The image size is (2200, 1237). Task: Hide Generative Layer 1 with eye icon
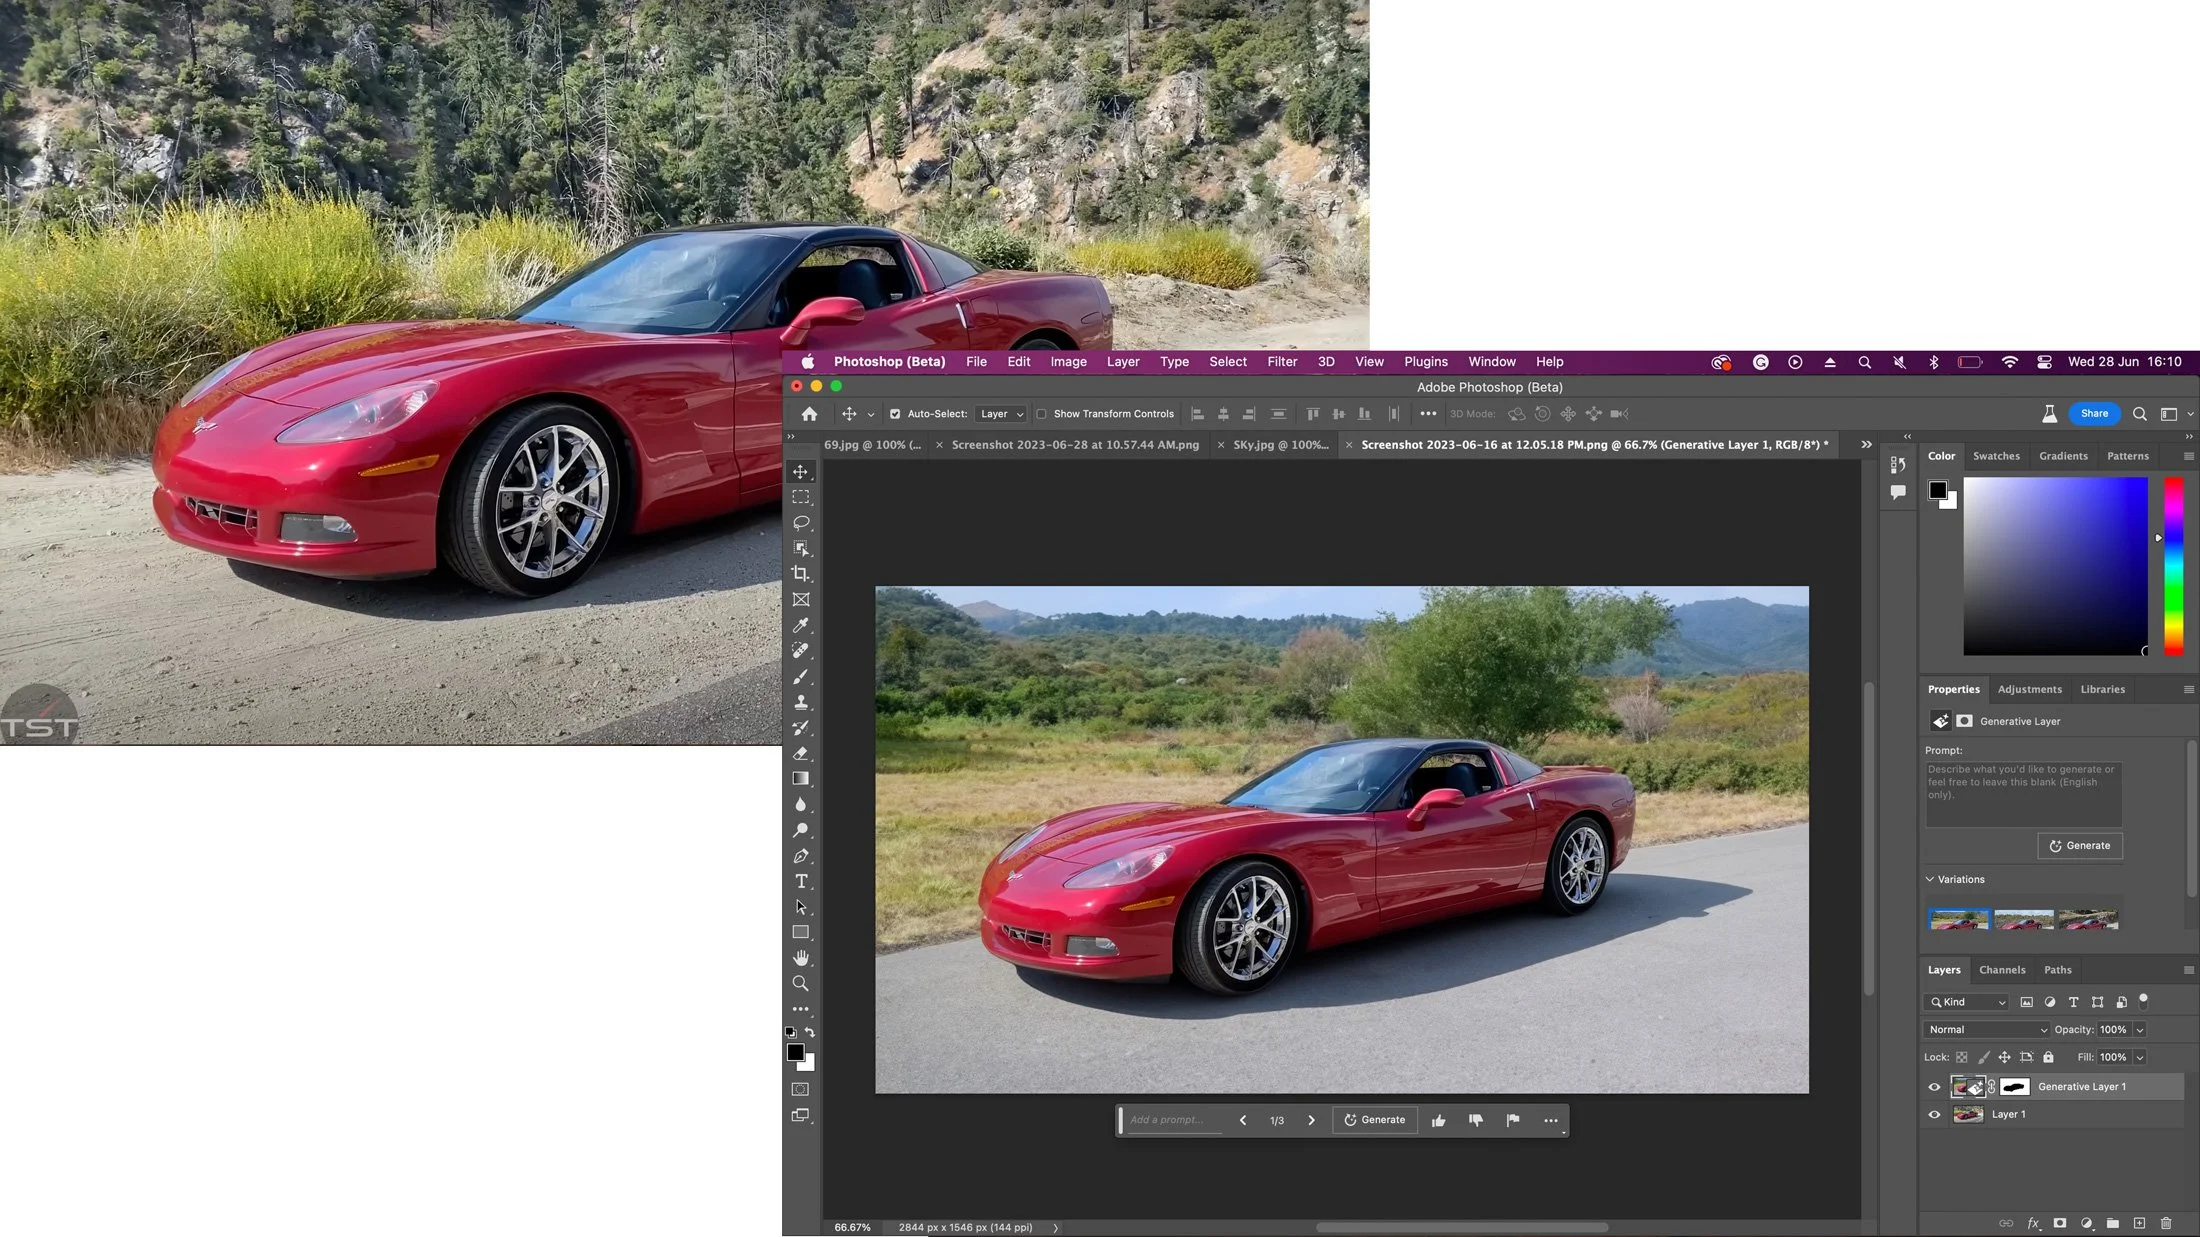click(x=1934, y=1087)
